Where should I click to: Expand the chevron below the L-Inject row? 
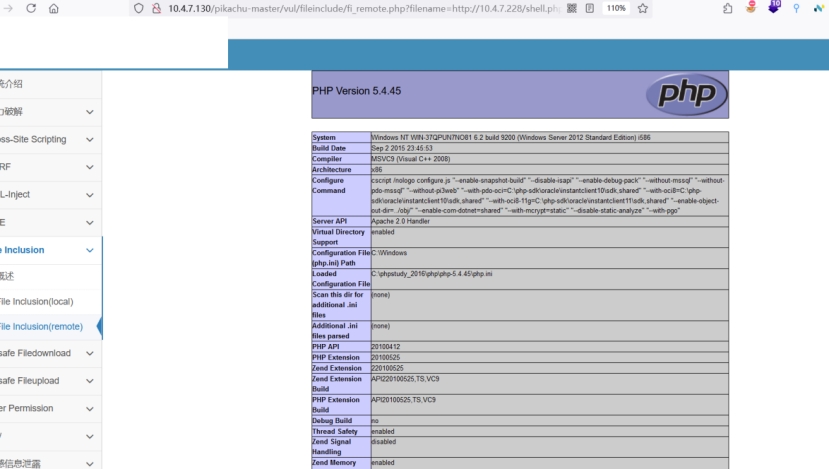pos(90,223)
